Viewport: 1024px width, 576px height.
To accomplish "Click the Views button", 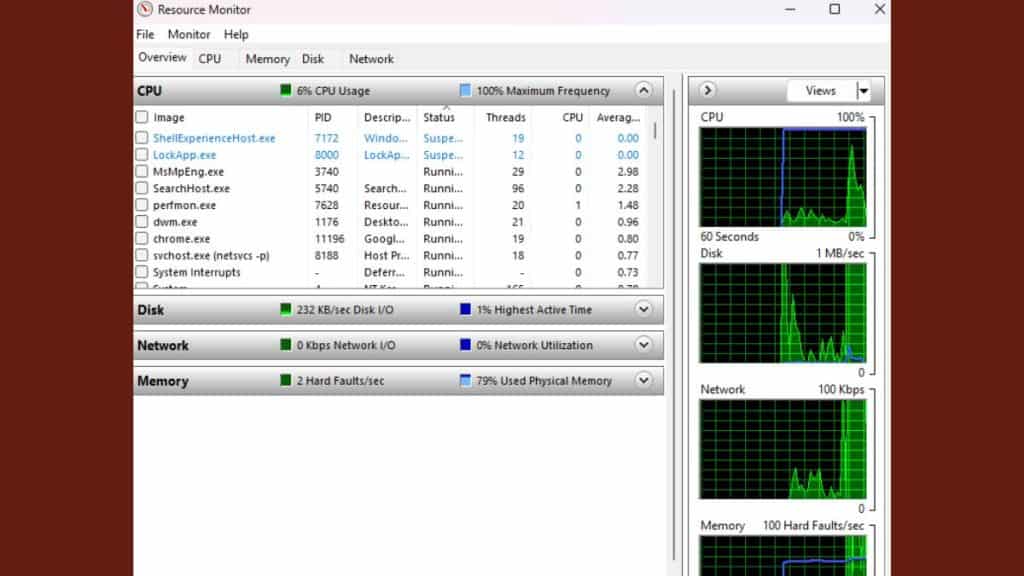I will tap(820, 91).
